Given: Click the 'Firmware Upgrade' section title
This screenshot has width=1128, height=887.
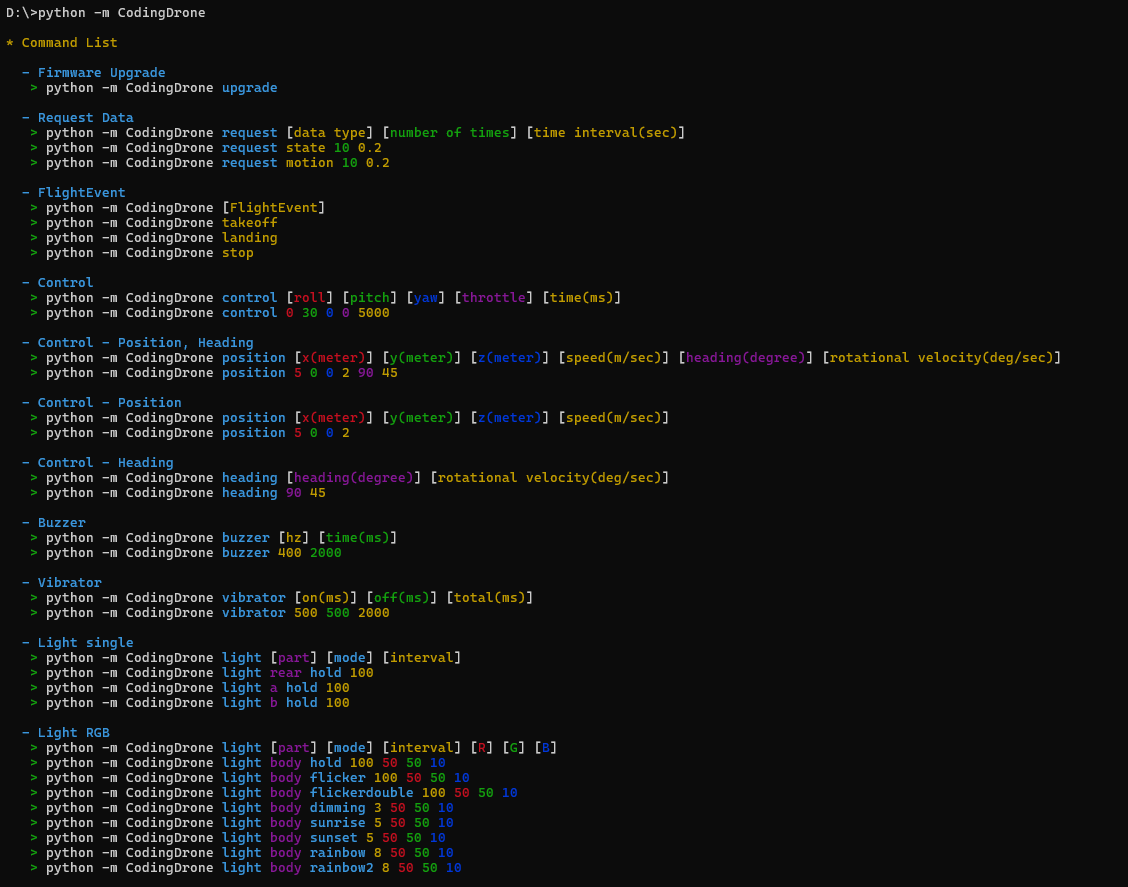Looking at the screenshot, I should 101,73.
